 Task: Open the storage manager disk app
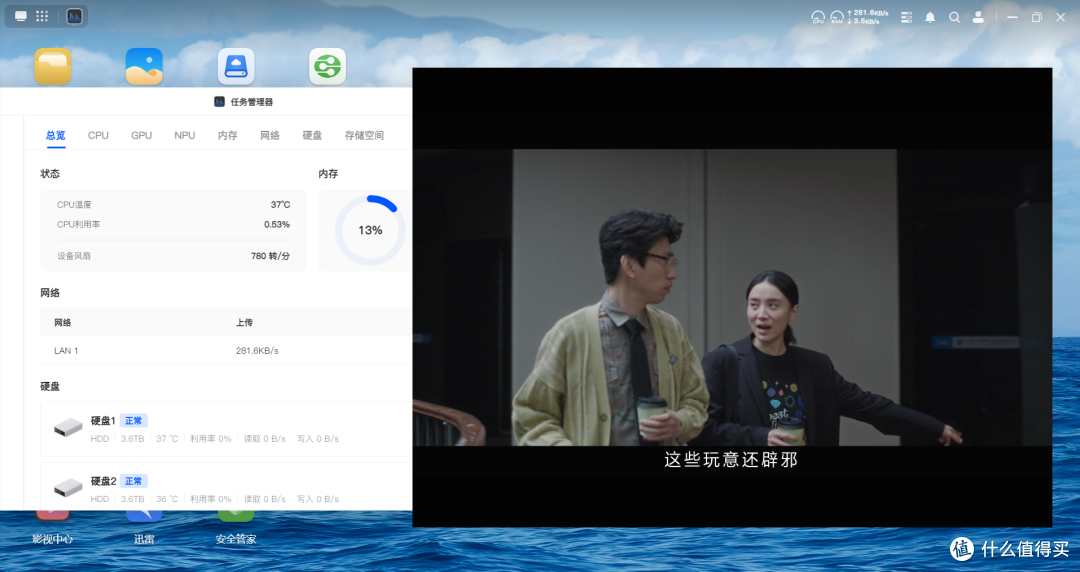point(236,67)
